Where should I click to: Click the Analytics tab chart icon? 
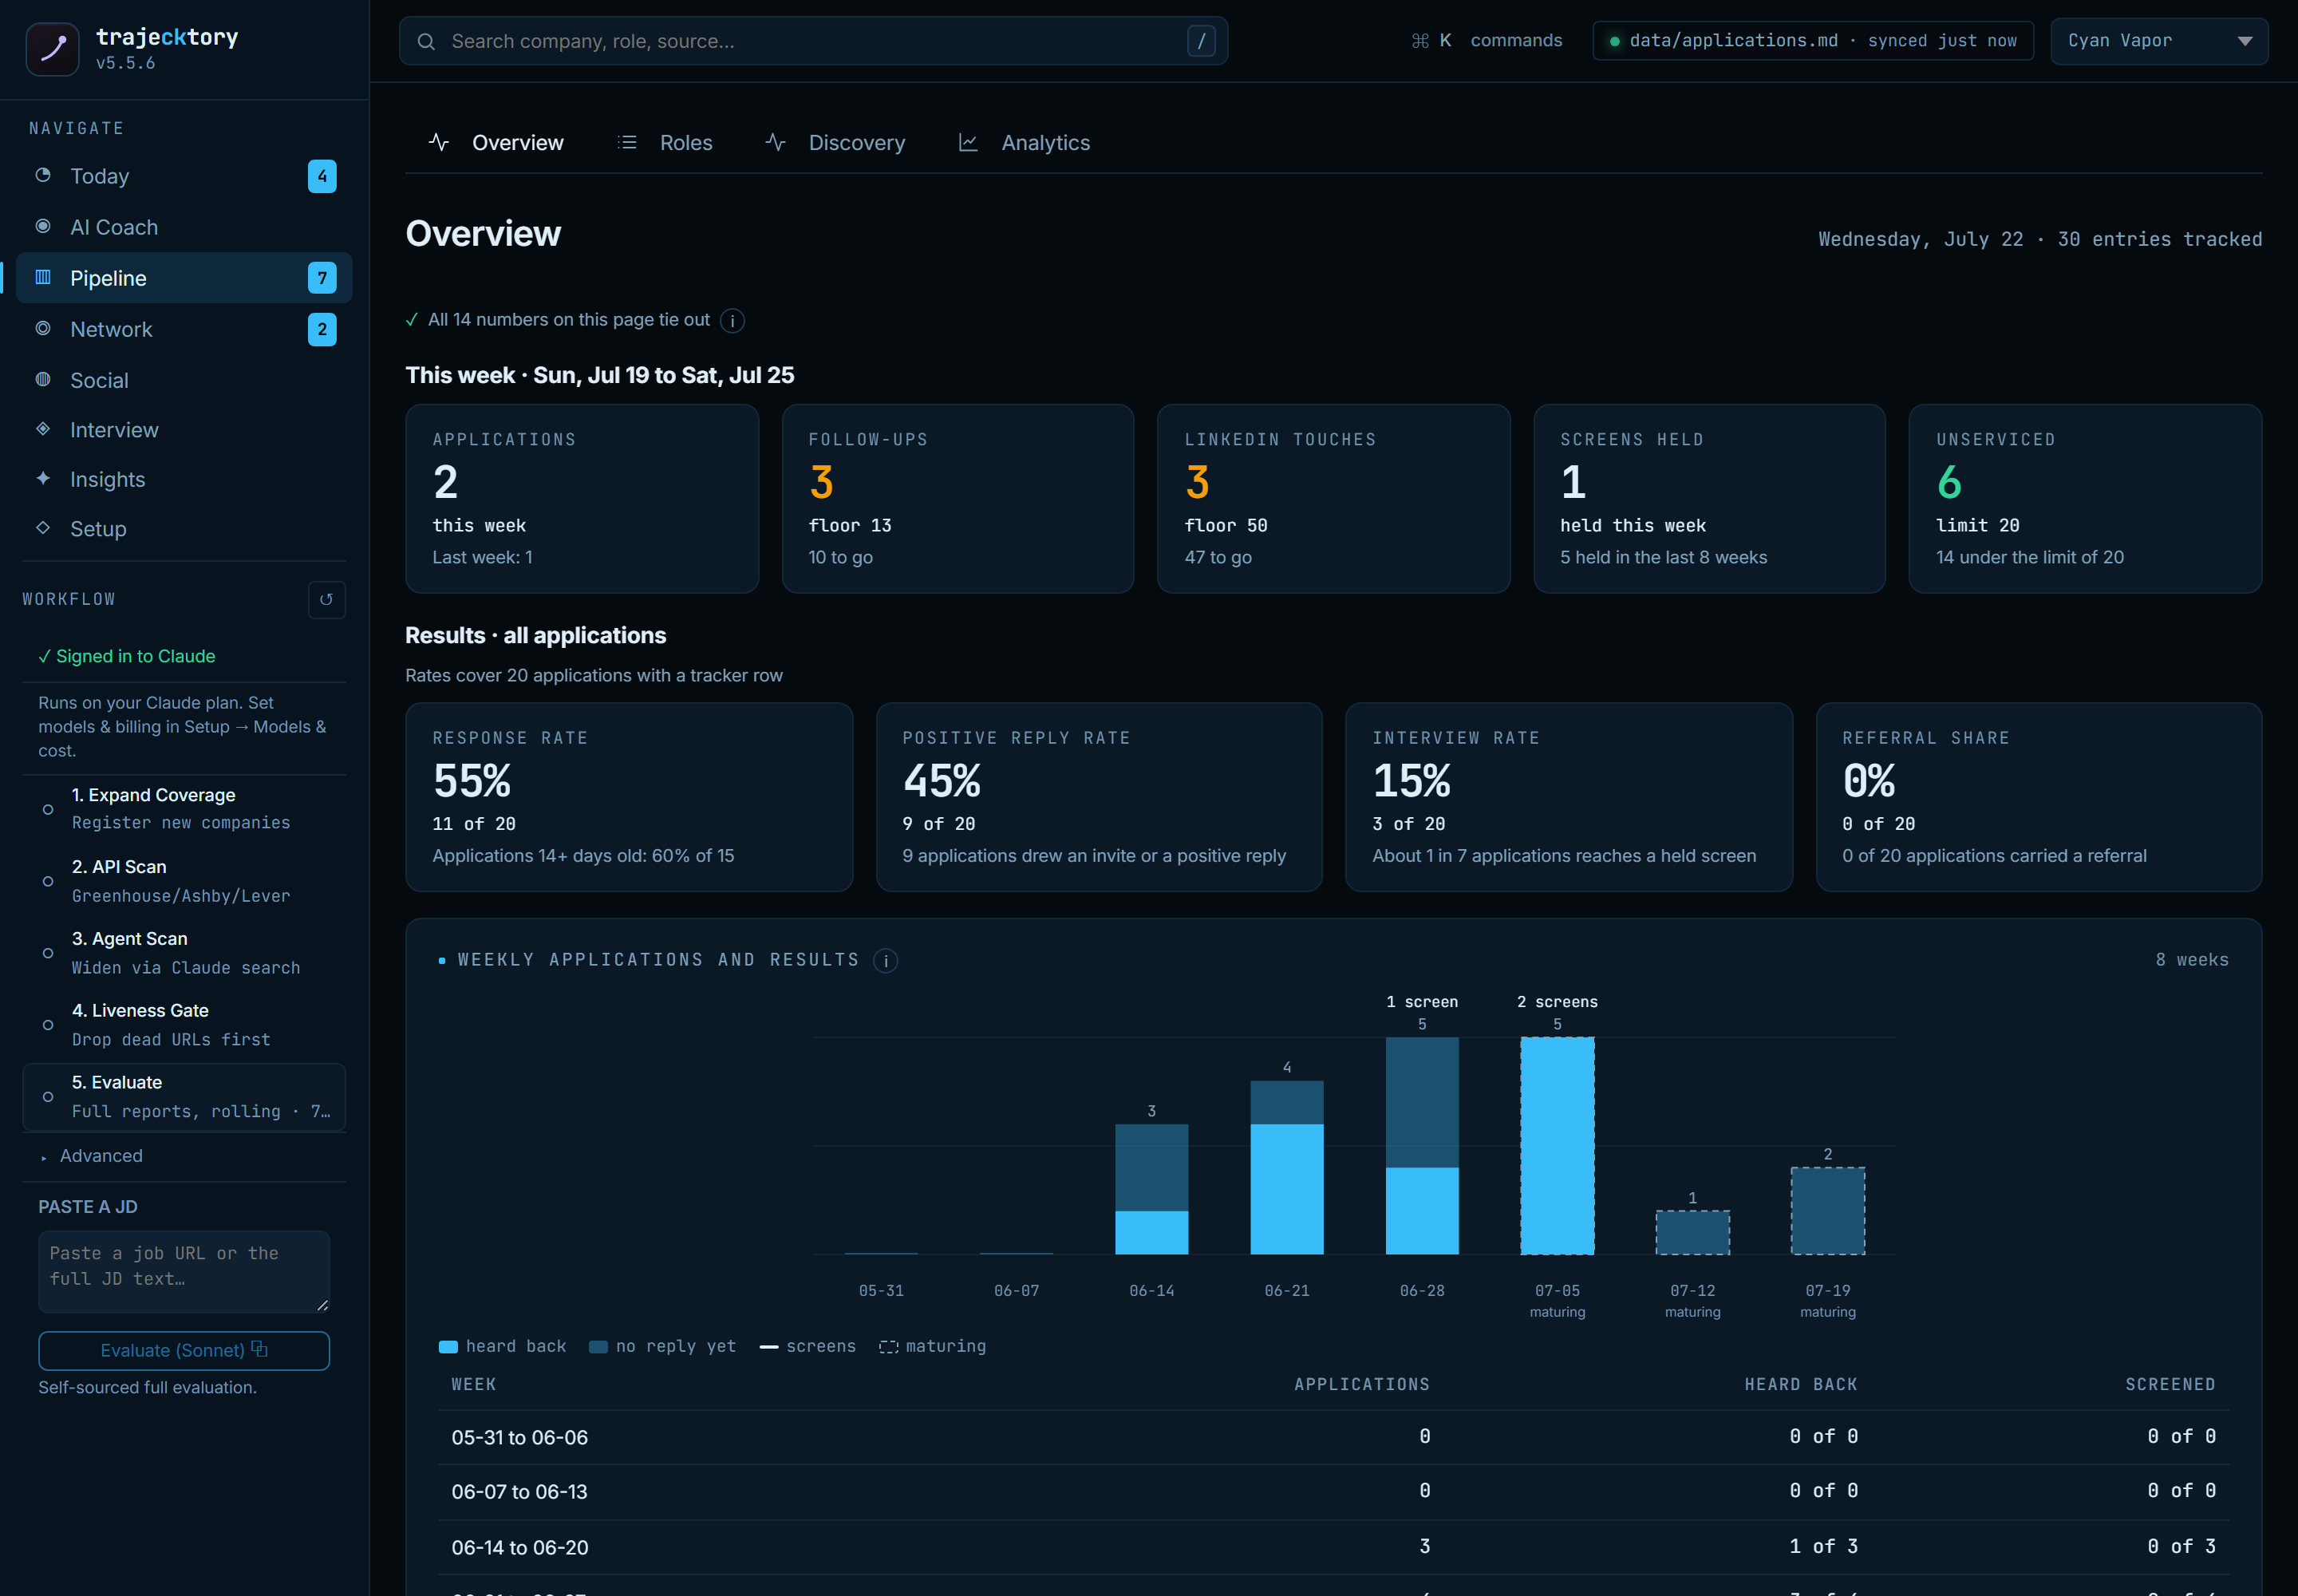click(968, 142)
